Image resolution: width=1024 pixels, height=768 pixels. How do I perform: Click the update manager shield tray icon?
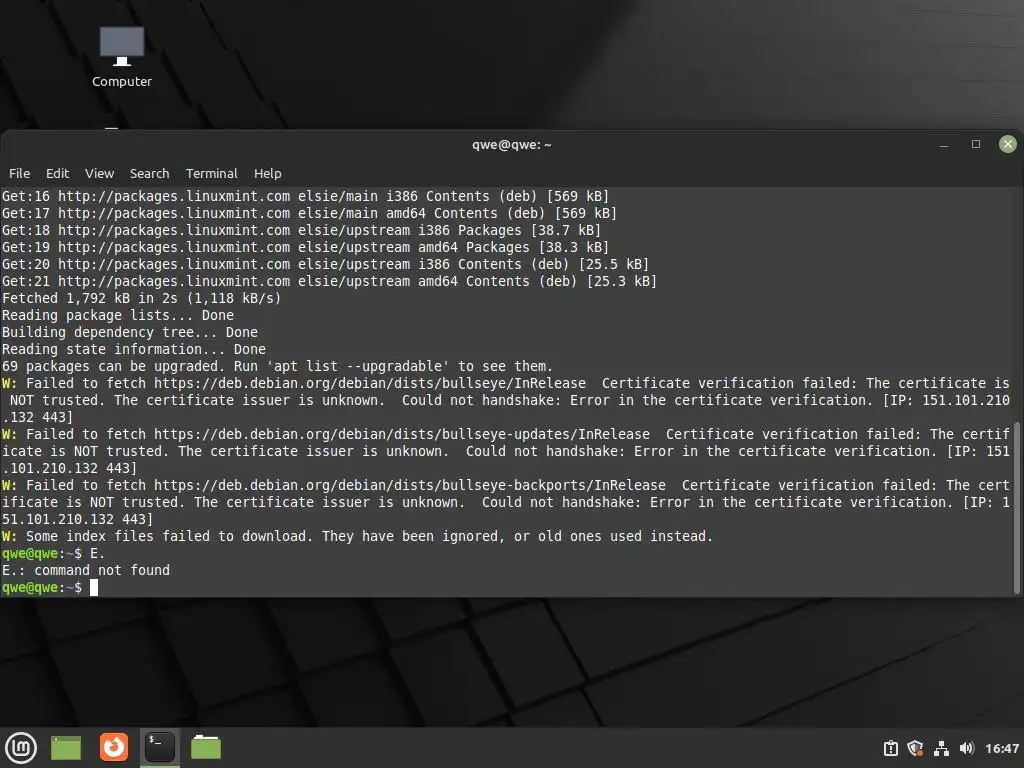click(916, 748)
